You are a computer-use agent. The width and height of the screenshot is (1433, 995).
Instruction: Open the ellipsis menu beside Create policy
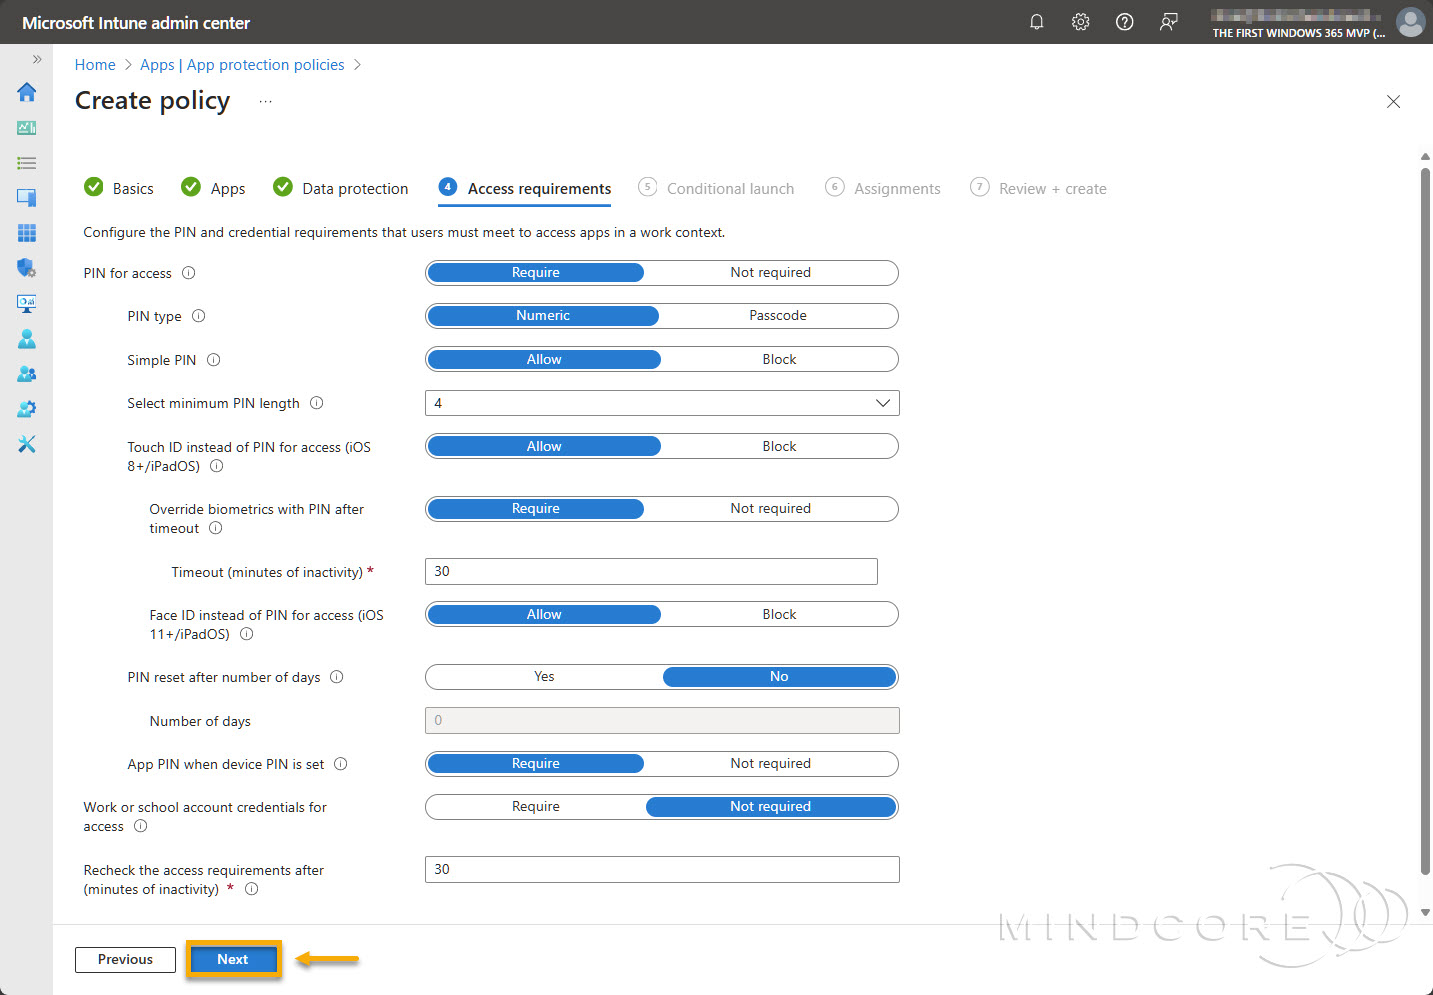265,101
